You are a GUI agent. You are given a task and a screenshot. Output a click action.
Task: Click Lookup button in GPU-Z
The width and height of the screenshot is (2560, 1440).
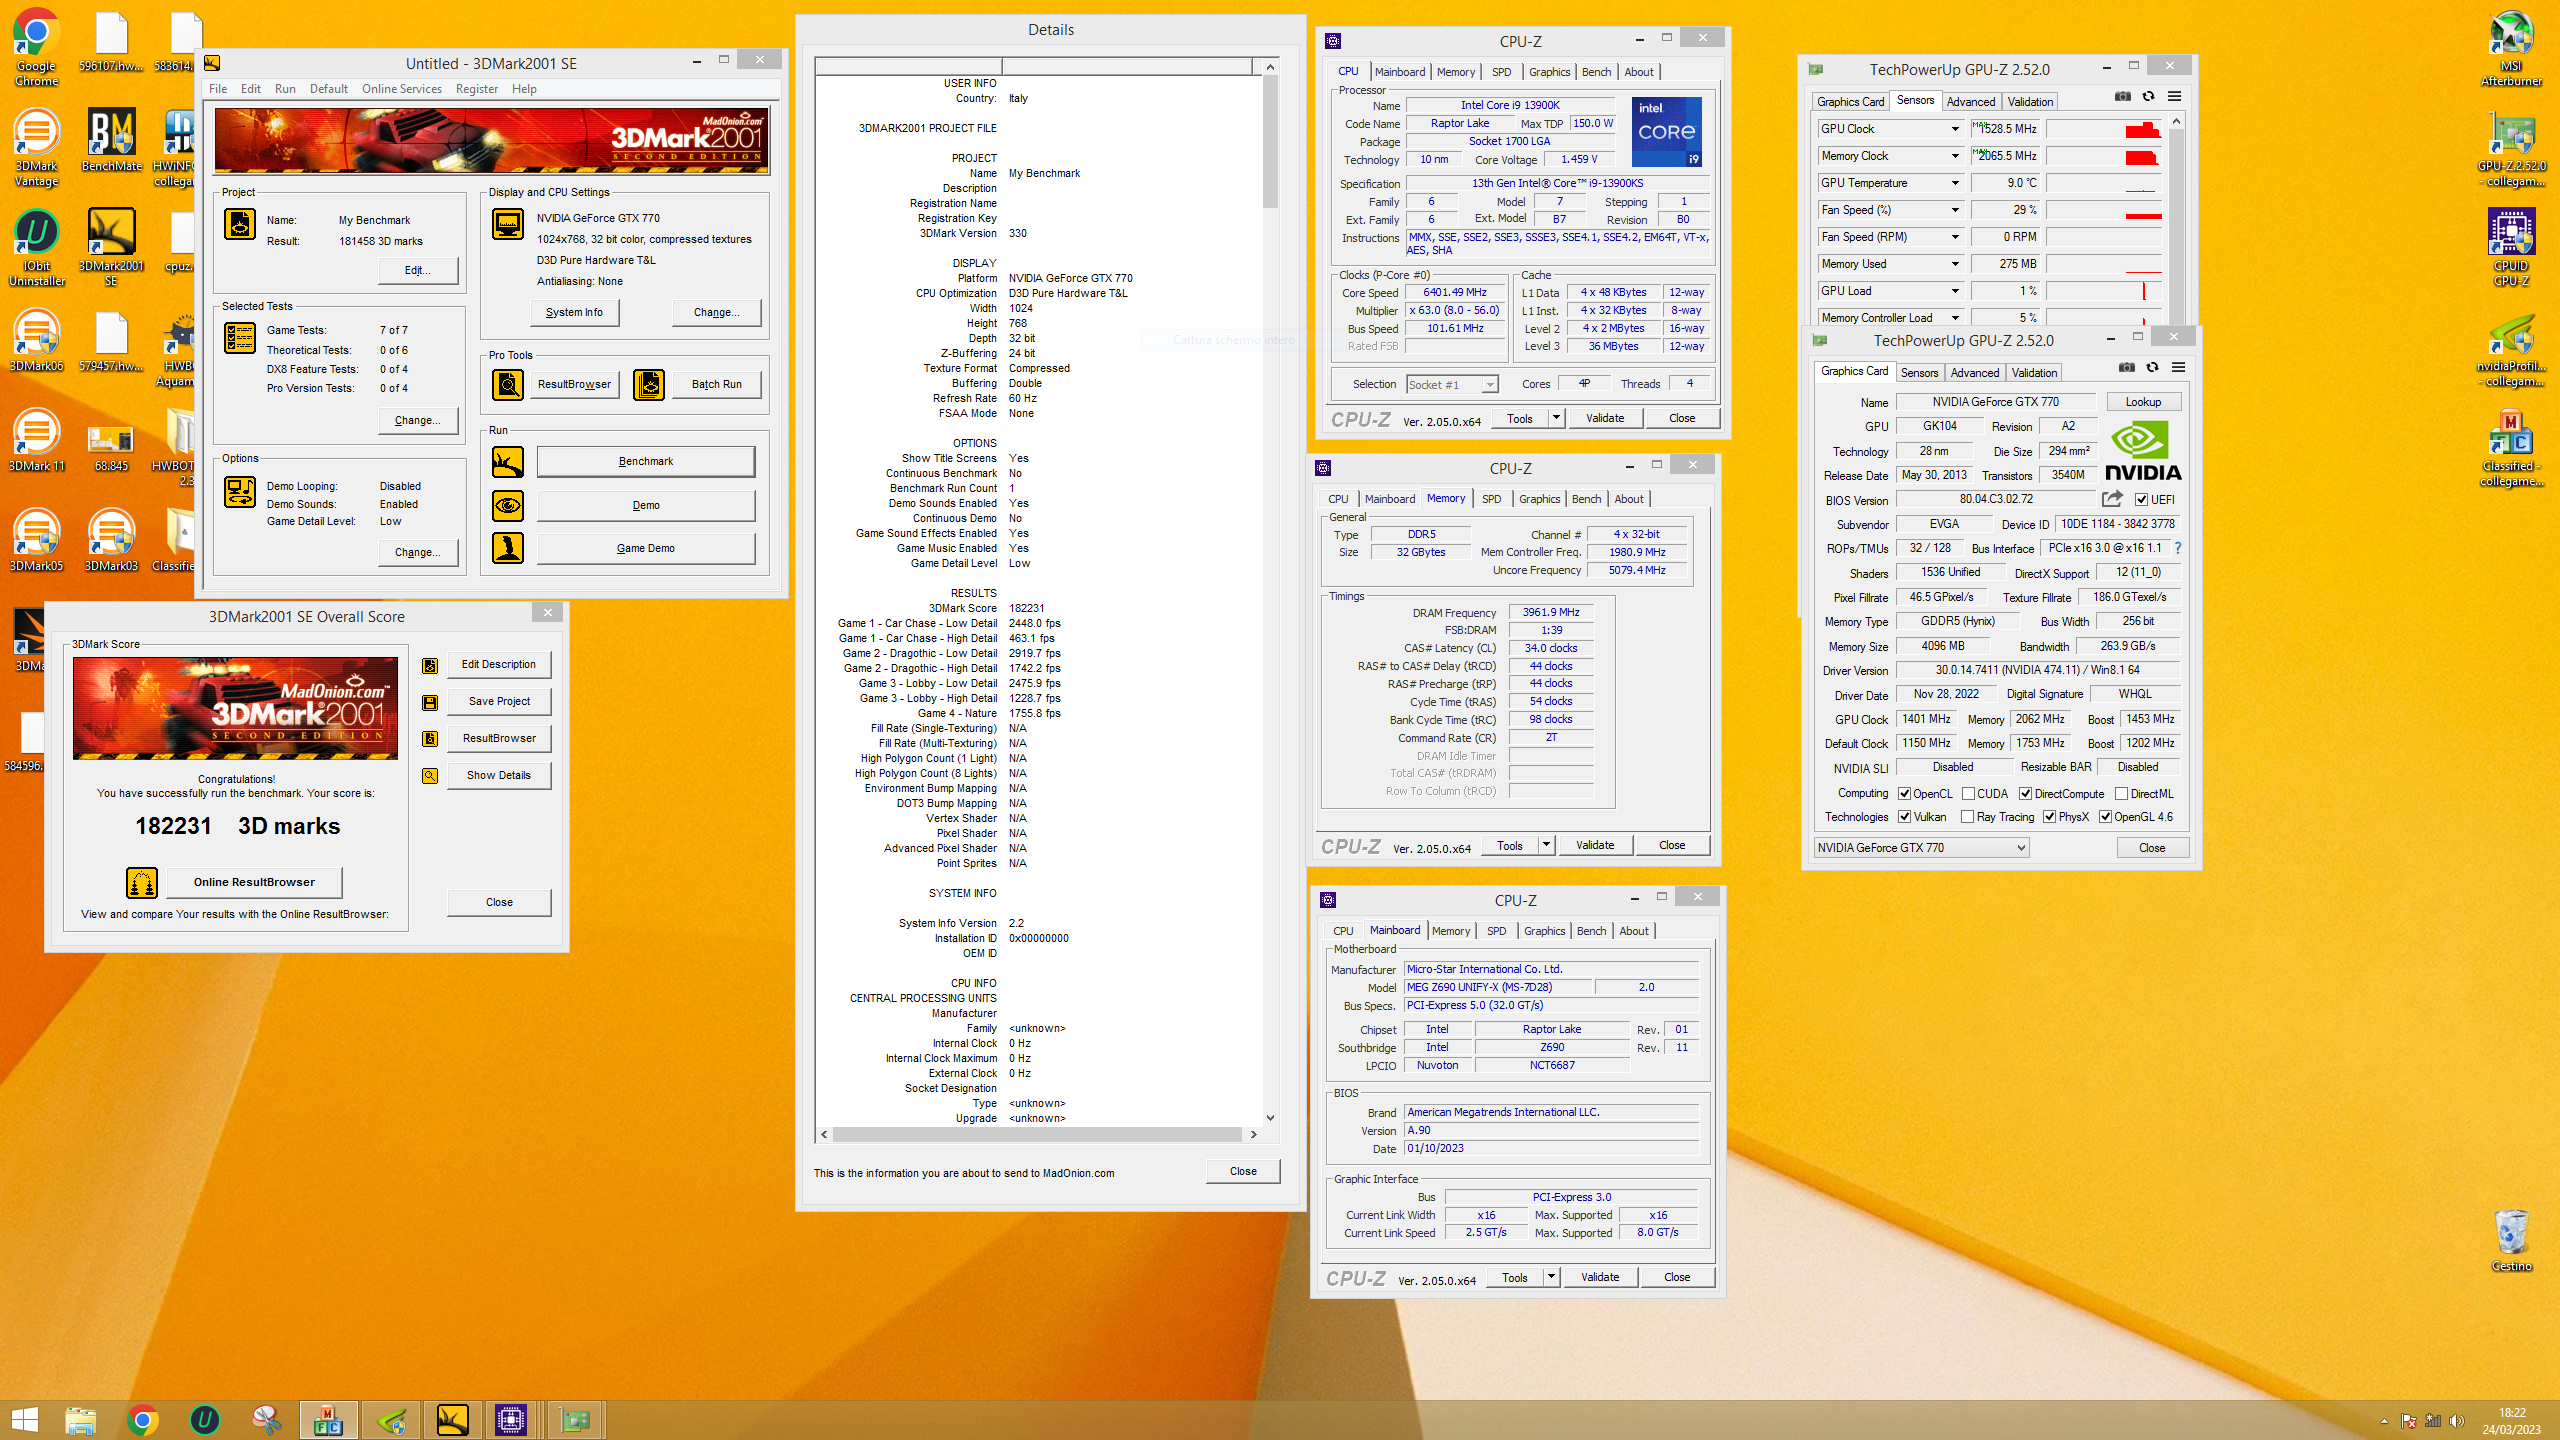tap(2143, 402)
